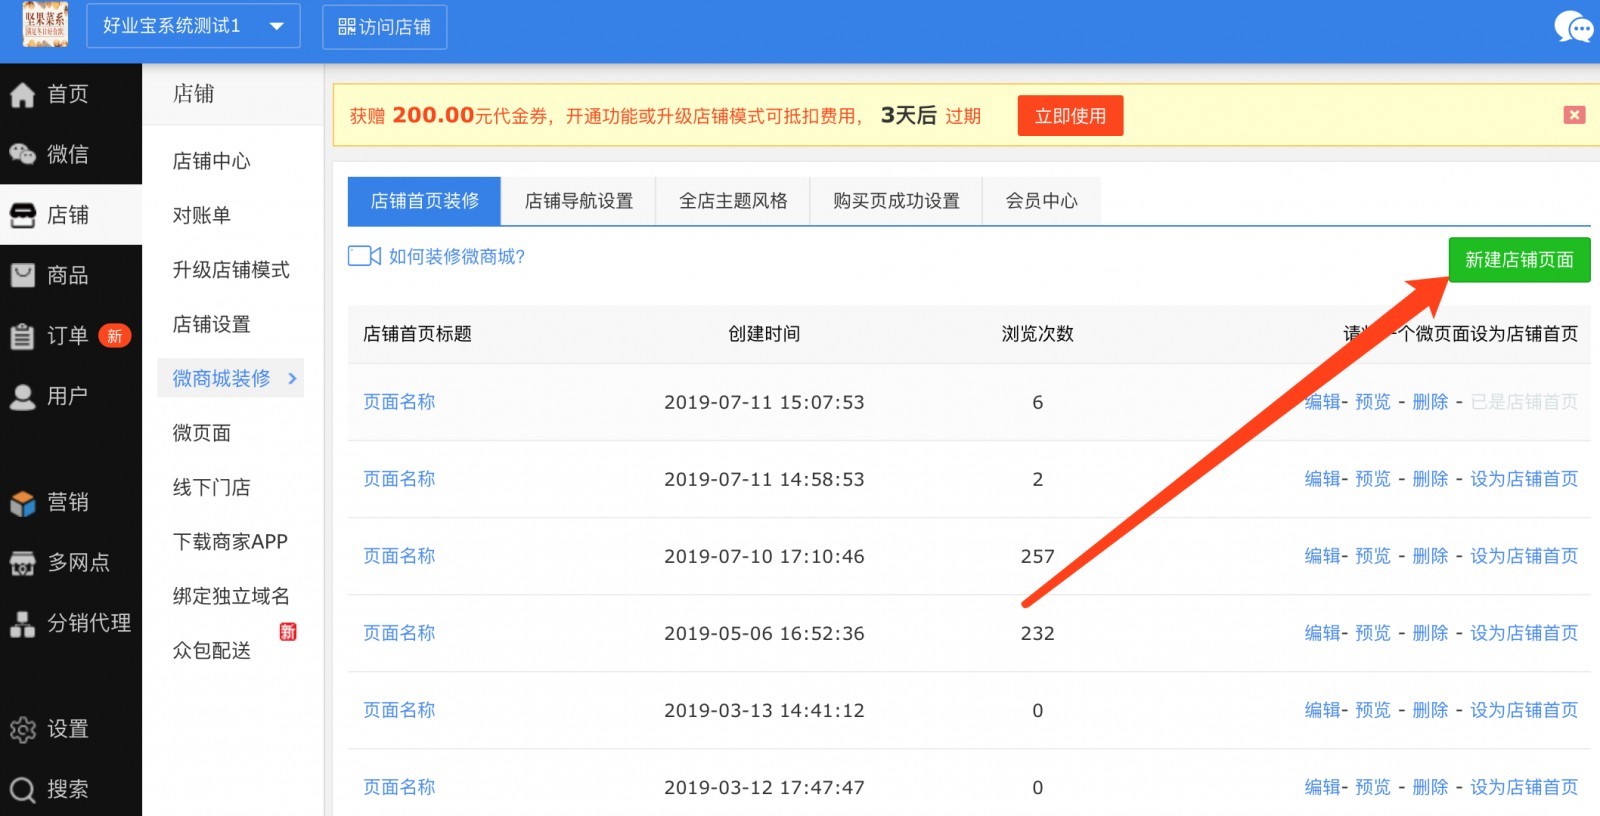Open 下载商家APP in submenu
This screenshot has height=816, width=1600.
[230, 542]
